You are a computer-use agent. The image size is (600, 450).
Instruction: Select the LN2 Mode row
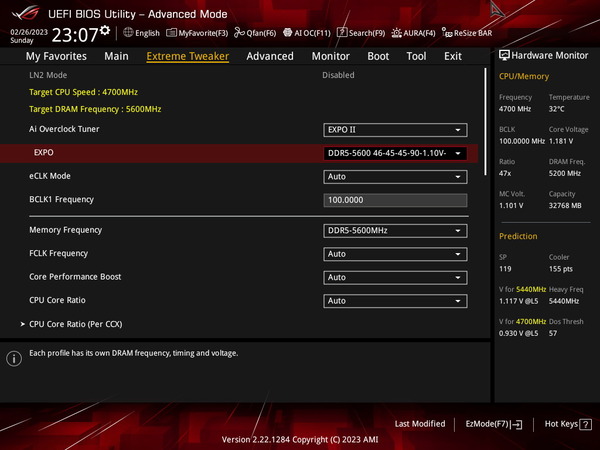[239, 75]
